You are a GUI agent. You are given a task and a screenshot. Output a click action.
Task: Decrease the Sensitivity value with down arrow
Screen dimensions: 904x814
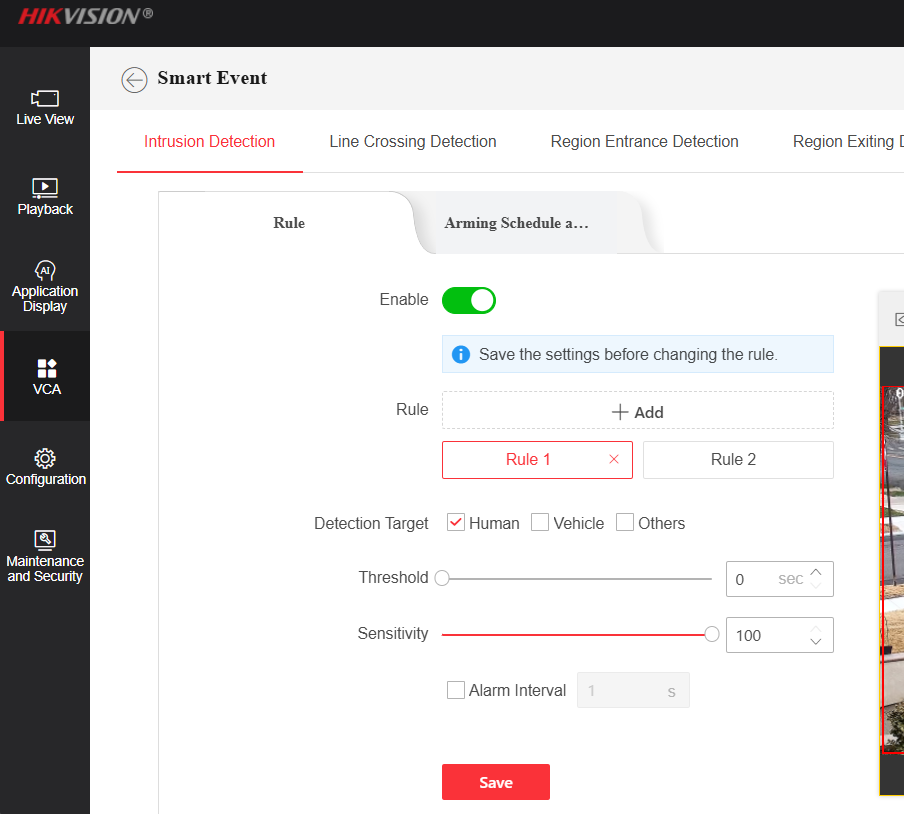click(x=816, y=642)
